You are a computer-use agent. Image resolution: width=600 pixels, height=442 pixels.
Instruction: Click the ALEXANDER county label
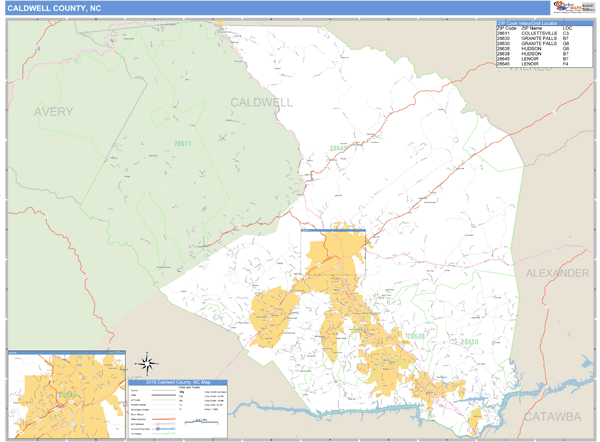coord(557,273)
